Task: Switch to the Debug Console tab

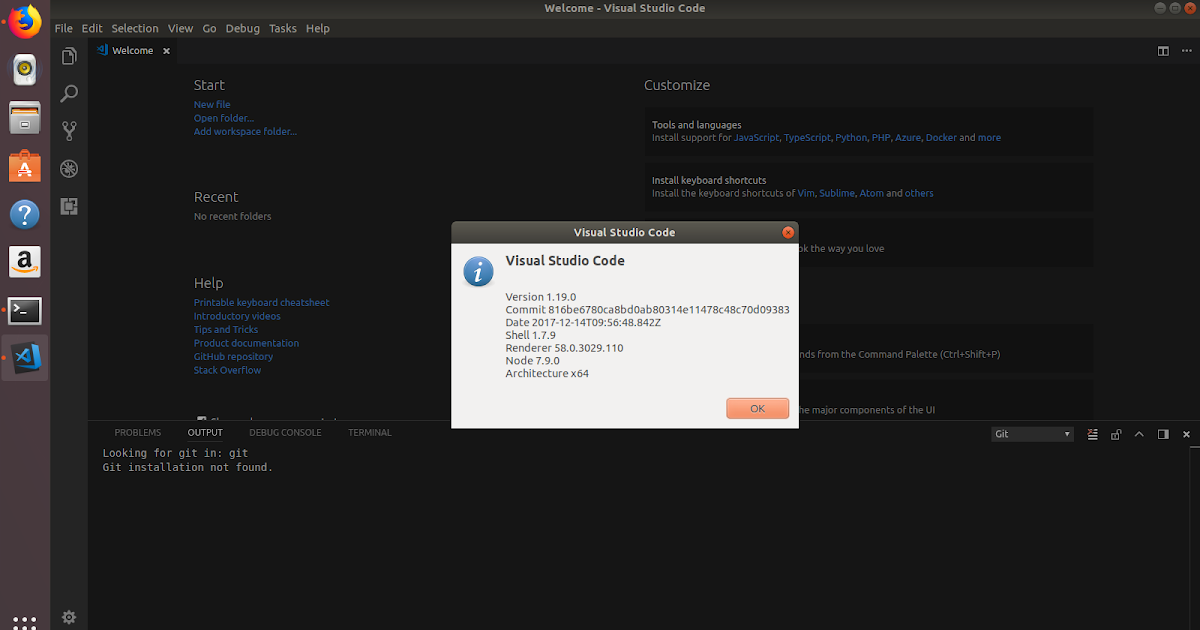Action: pyautogui.click(x=286, y=433)
